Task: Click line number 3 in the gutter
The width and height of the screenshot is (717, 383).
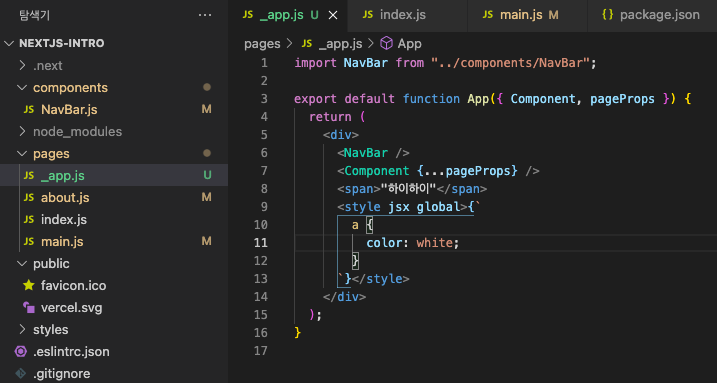Action: pos(264,99)
